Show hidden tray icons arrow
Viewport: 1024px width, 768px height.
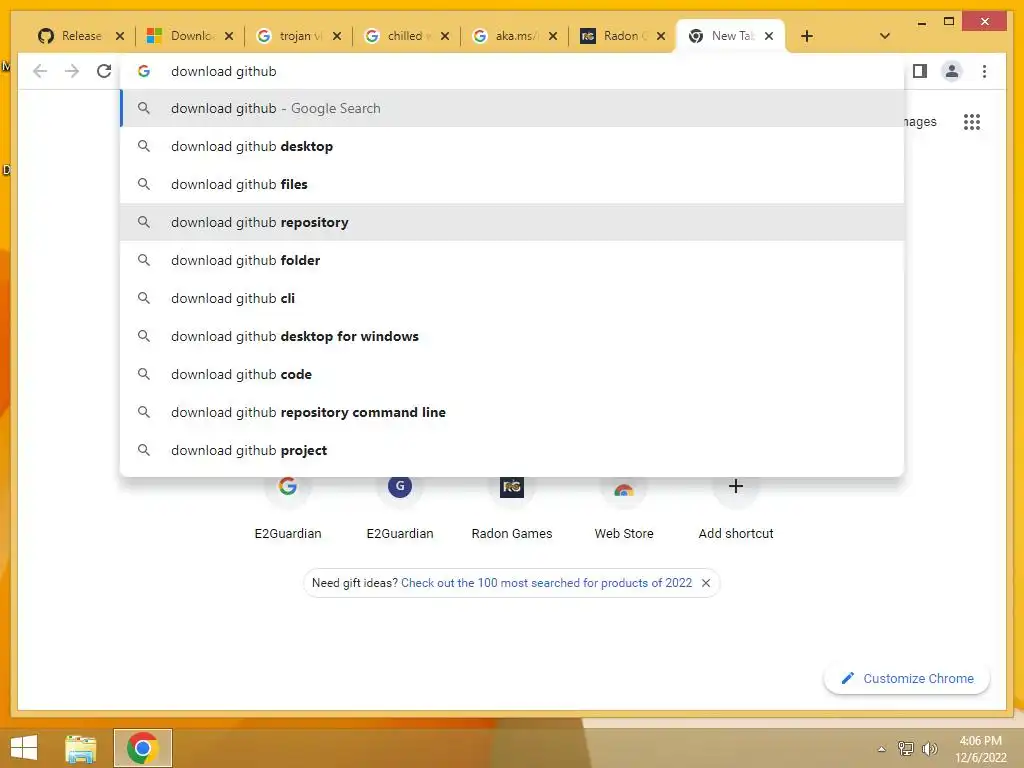(x=882, y=749)
